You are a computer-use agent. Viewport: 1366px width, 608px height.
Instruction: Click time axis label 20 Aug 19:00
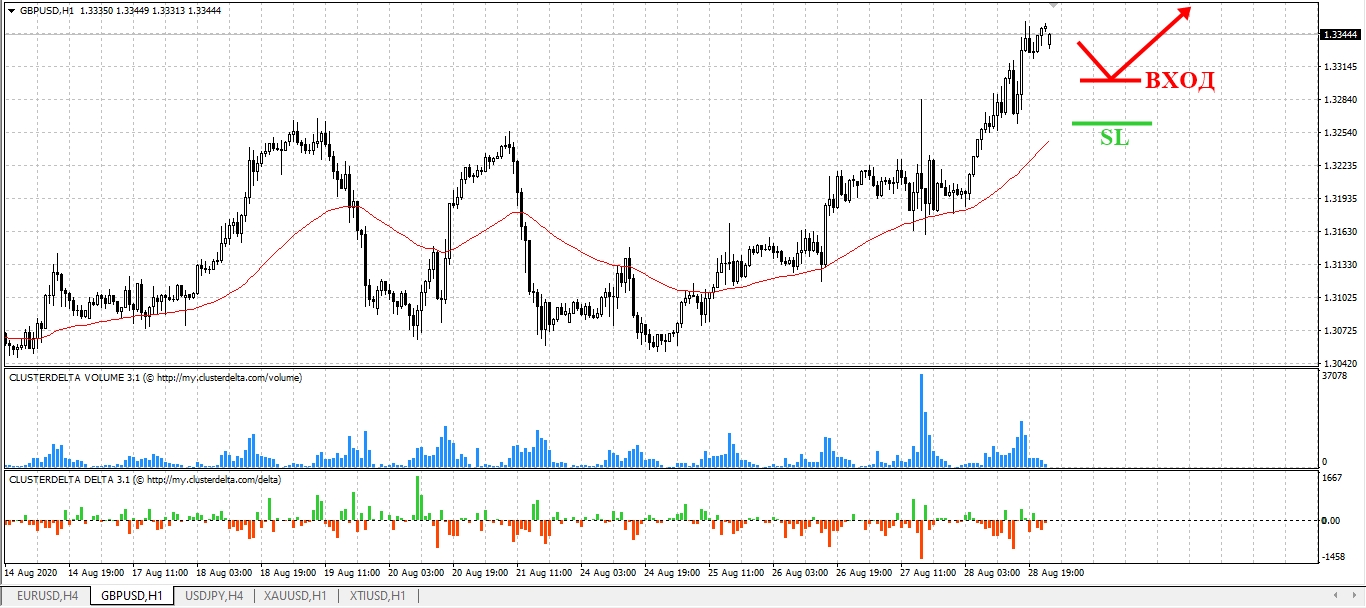[x=482, y=574]
